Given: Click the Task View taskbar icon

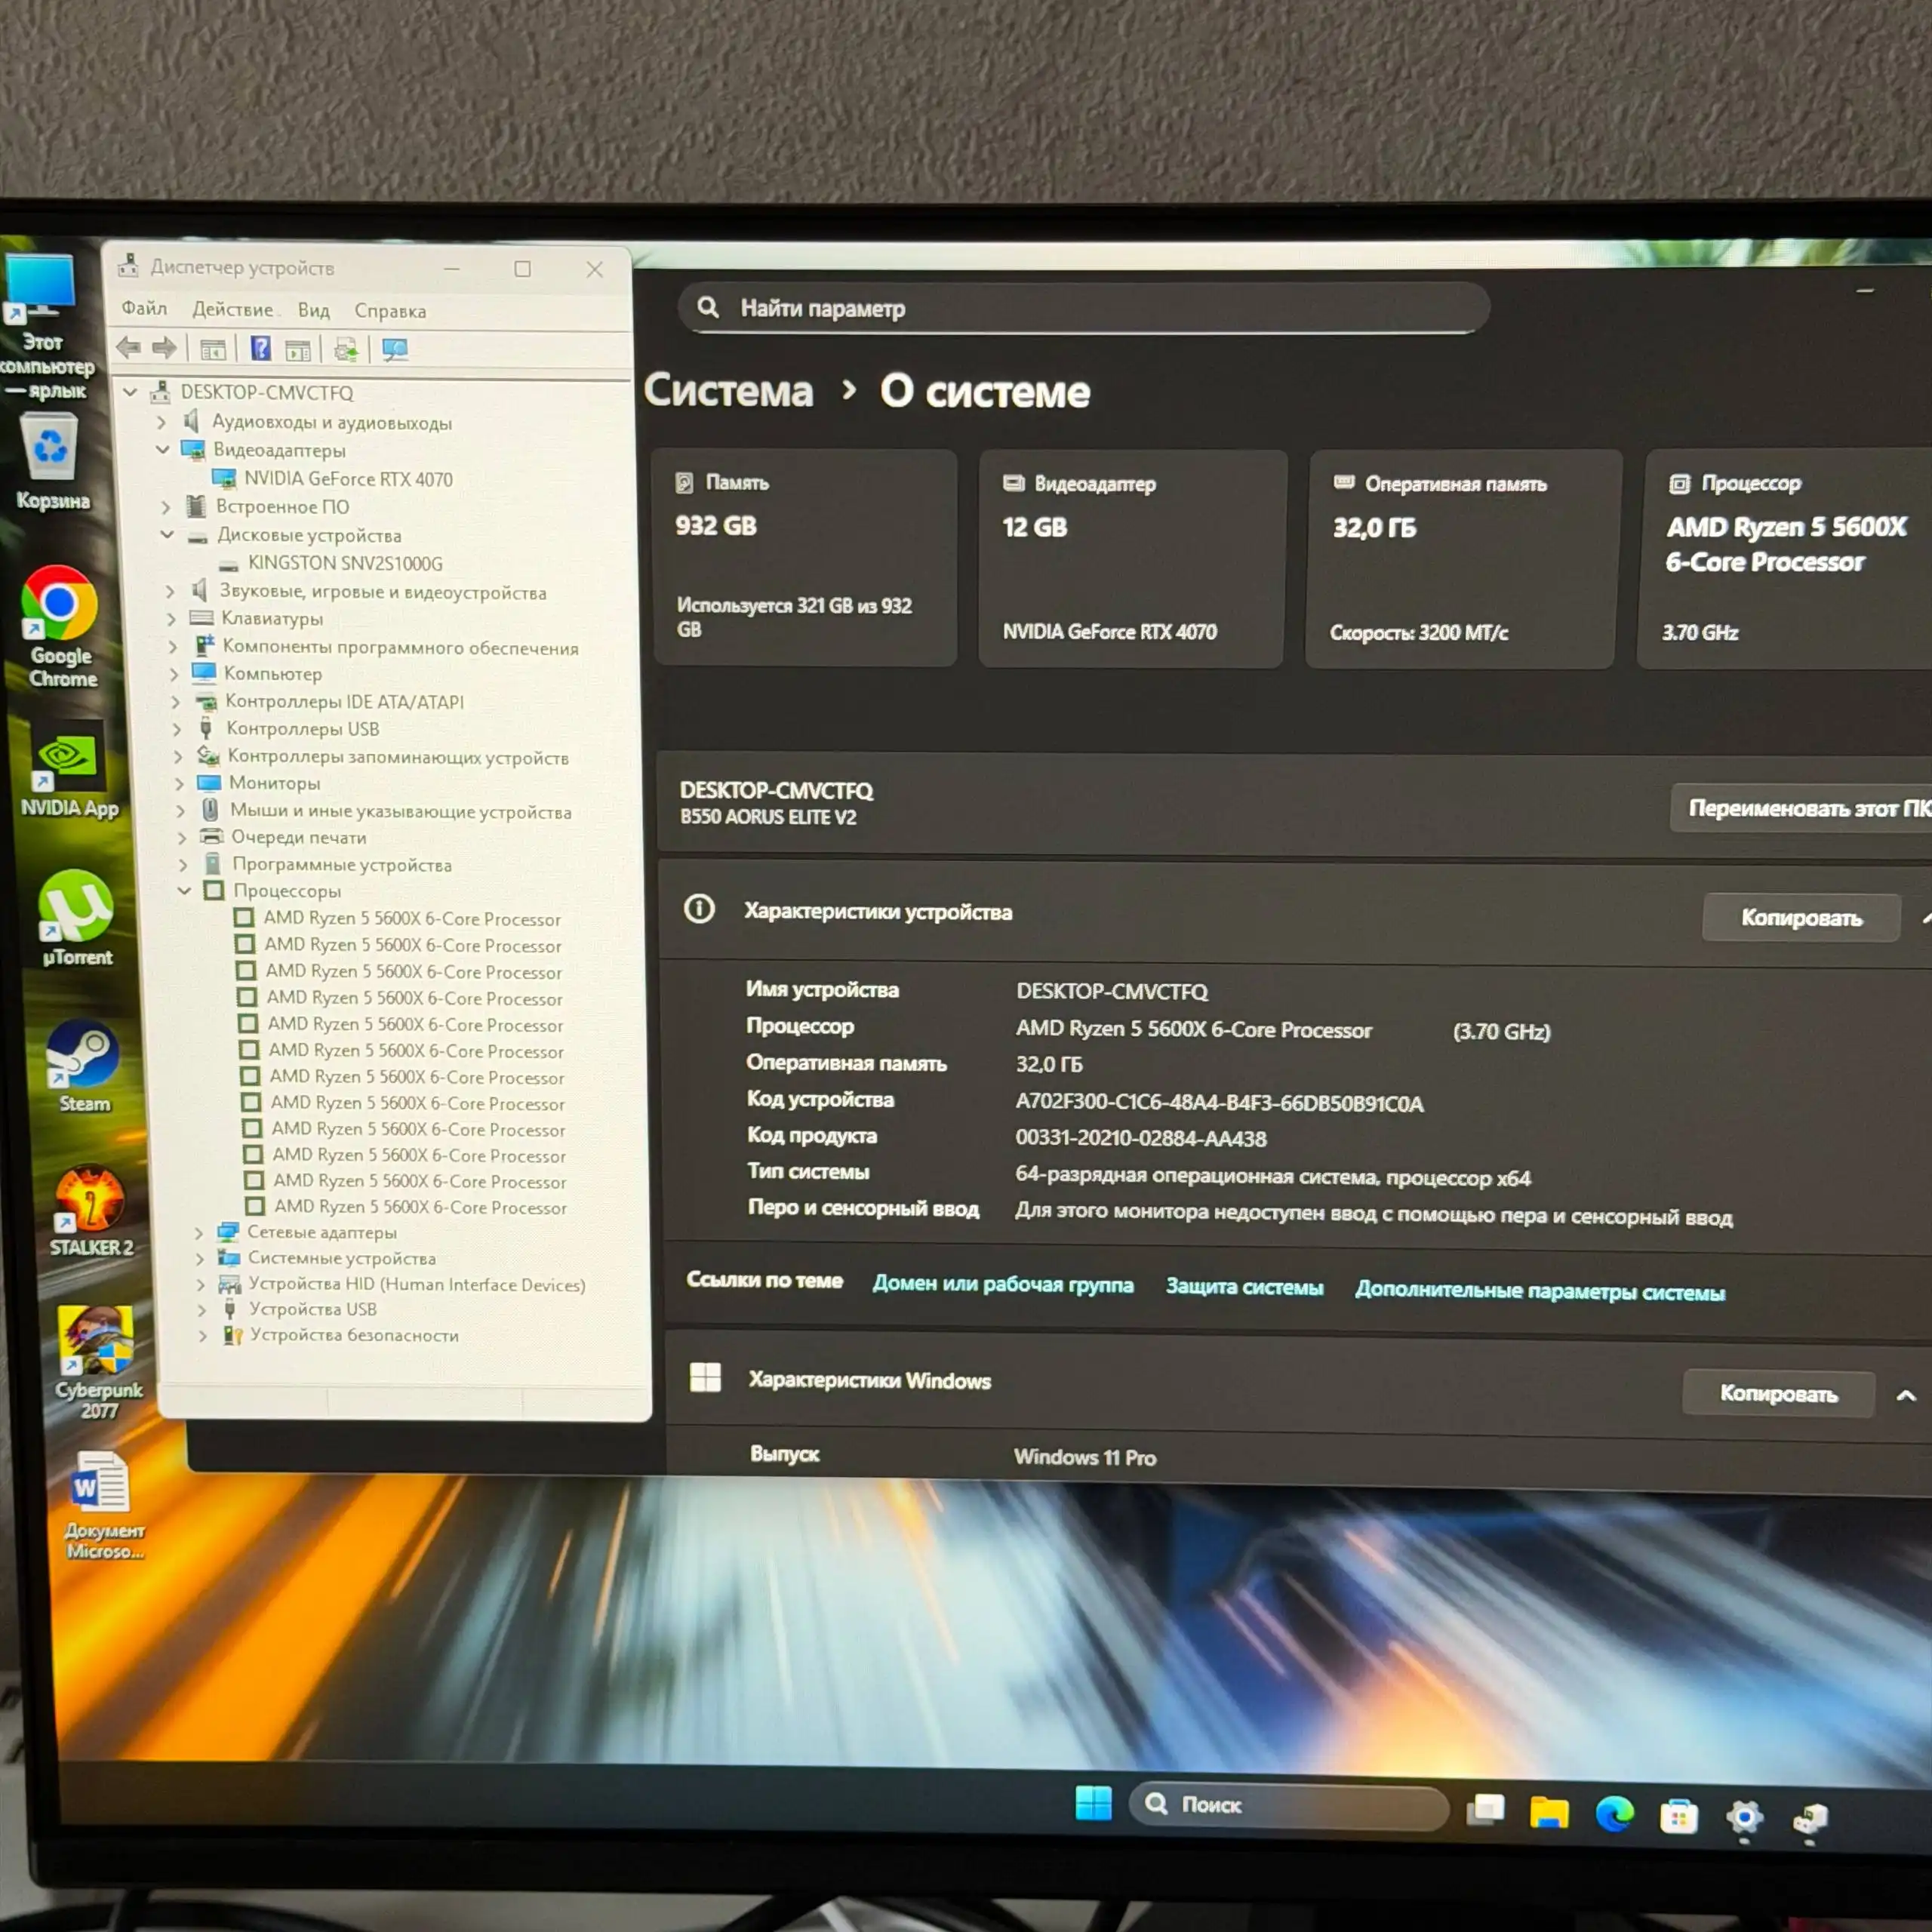Looking at the screenshot, I should [1485, 1809].
